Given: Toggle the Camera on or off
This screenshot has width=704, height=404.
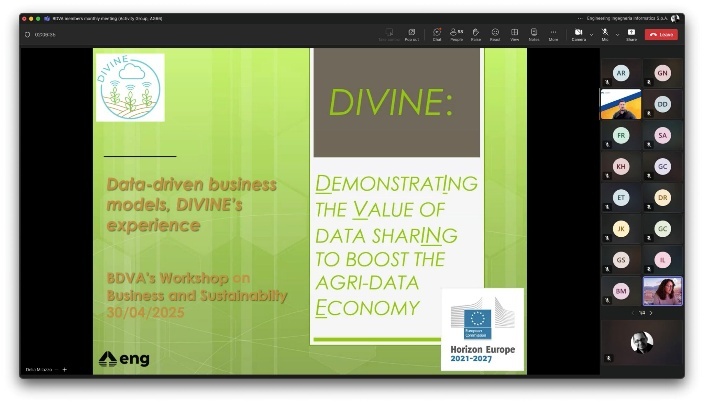Looking at the screenshot, I should point(578,33).
